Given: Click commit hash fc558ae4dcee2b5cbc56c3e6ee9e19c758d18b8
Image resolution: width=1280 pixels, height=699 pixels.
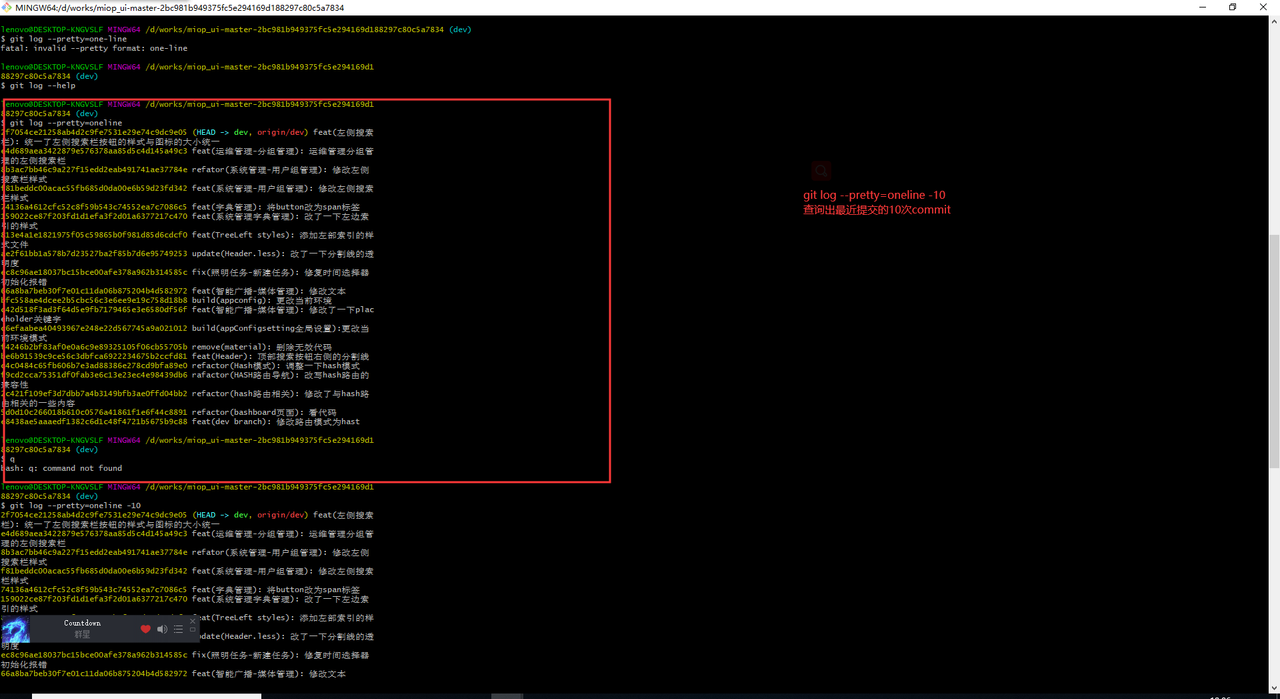Looking at the screenshot, I should (x=94, y=300).
